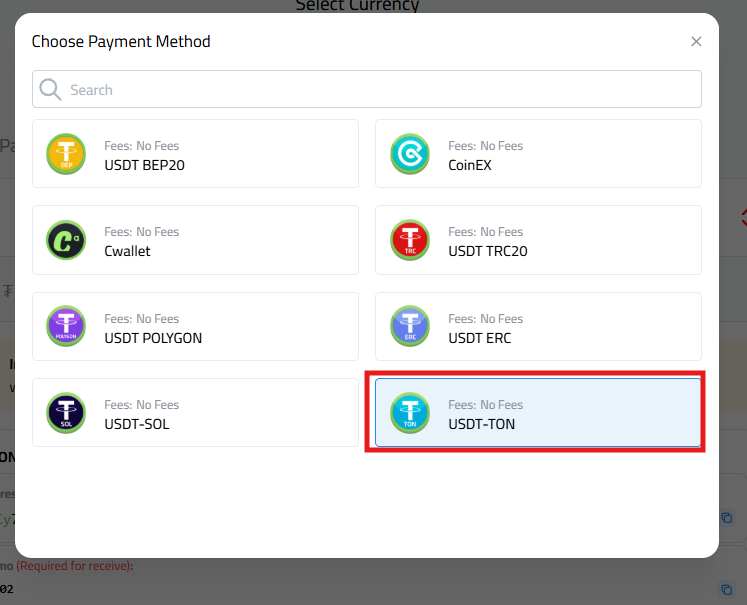The image size is (747, 605).
Task: Choose the USDT ERC payment option
Action: tap(538, 326)
